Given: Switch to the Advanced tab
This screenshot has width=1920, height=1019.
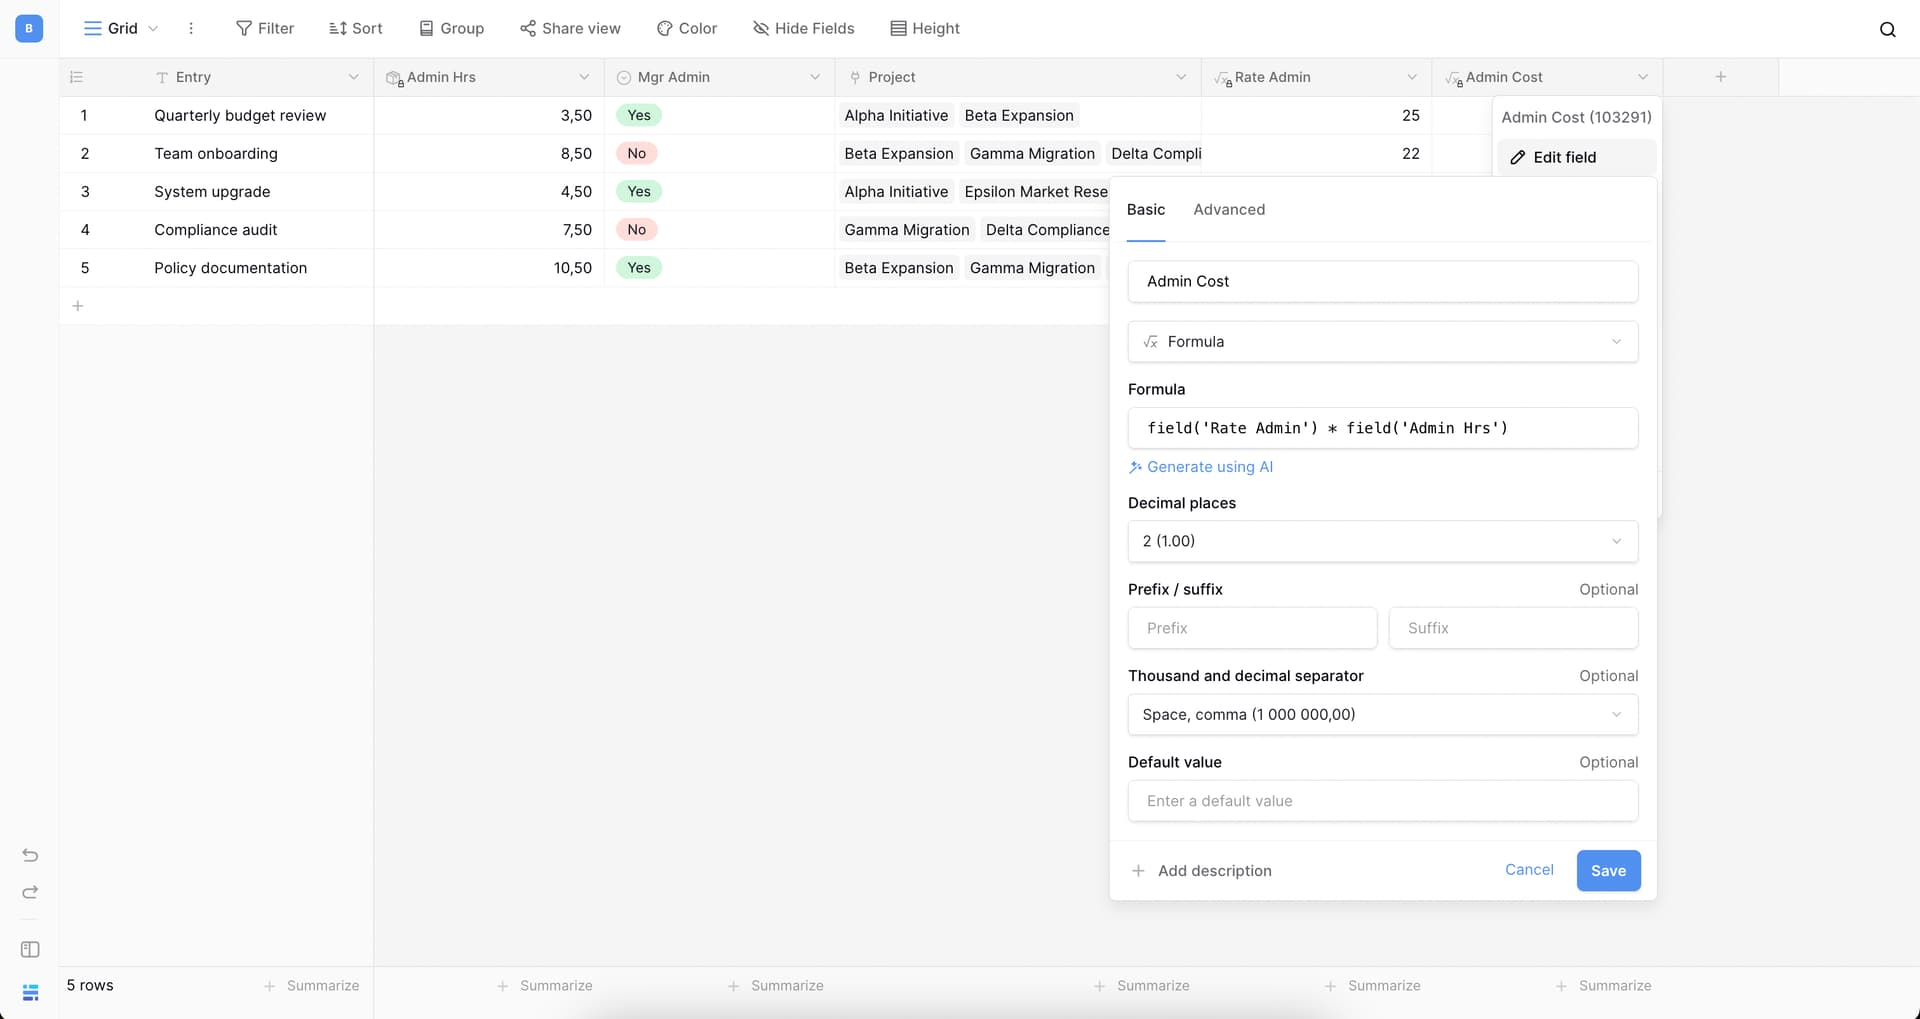Looking at the screenshot, I should point(1228,209).
